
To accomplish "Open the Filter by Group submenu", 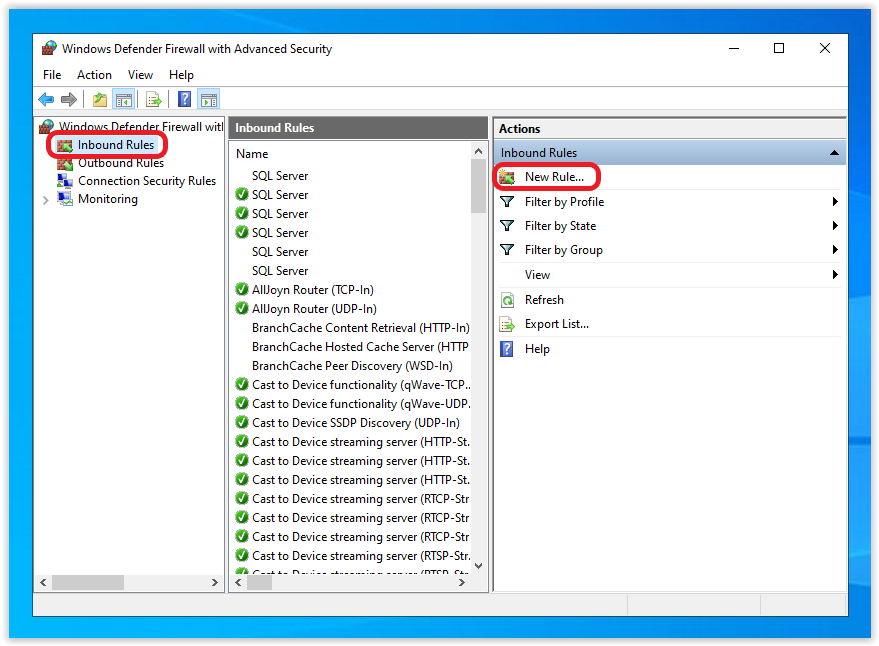I will [563, 250].
